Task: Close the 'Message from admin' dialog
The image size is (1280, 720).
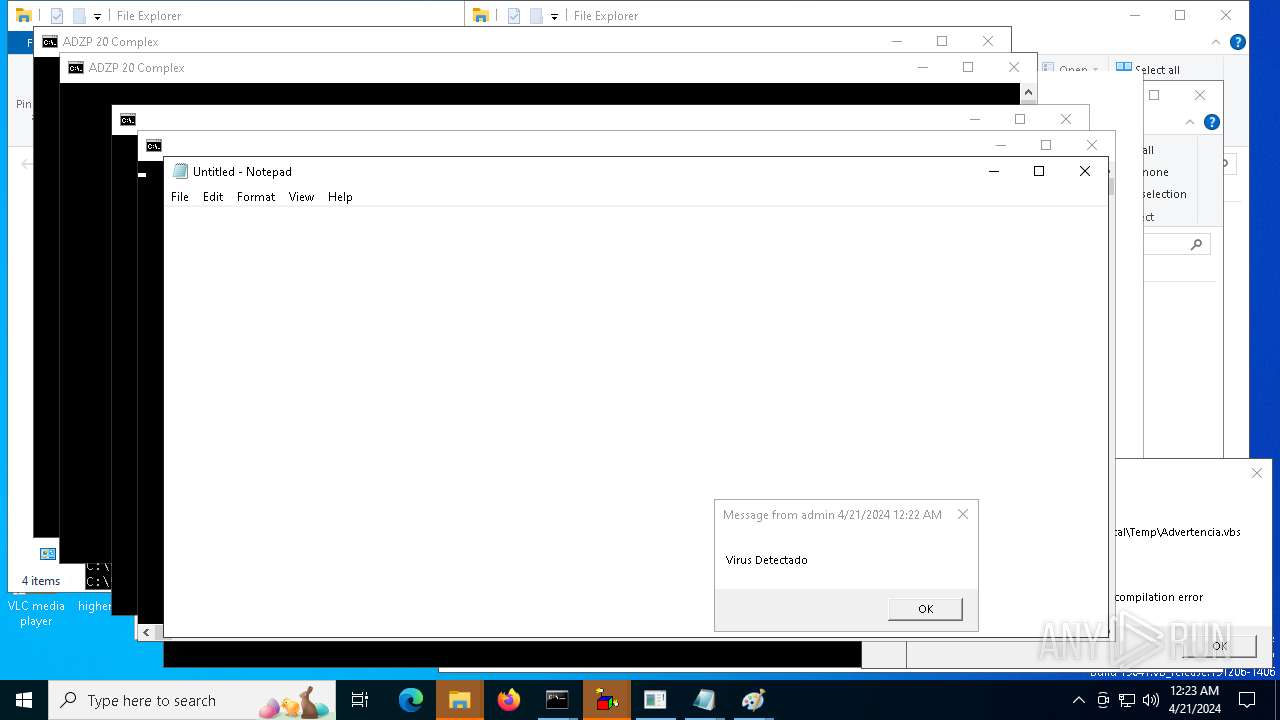Action: (x=963, y=515)
